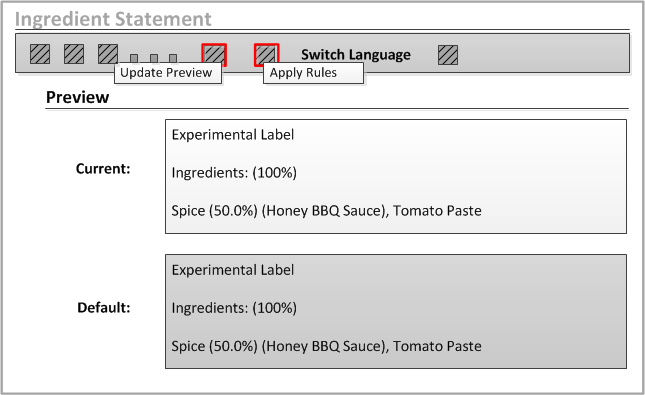Click the third hatched toolbar icon
This screenshot has width=645, height=395.
pyautogui.click(x=108, y=54)
